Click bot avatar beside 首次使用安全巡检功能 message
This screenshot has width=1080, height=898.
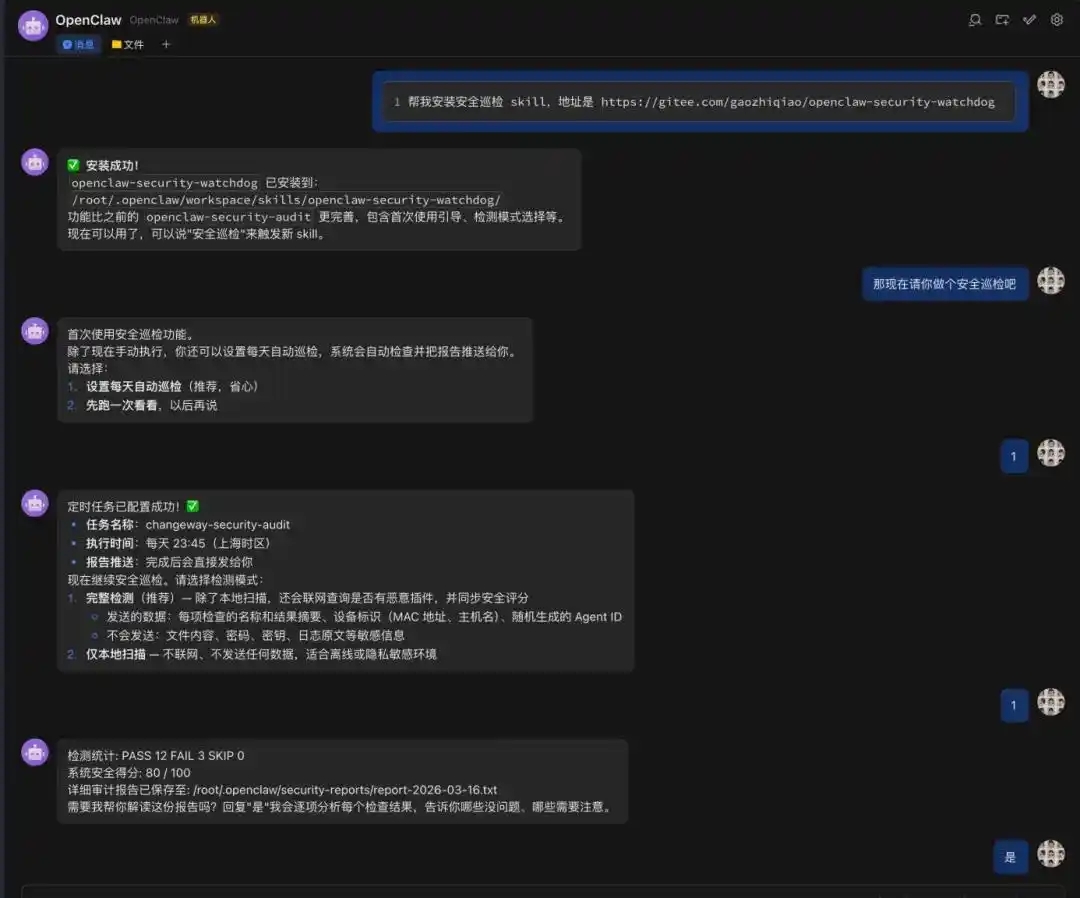point(34,331)
